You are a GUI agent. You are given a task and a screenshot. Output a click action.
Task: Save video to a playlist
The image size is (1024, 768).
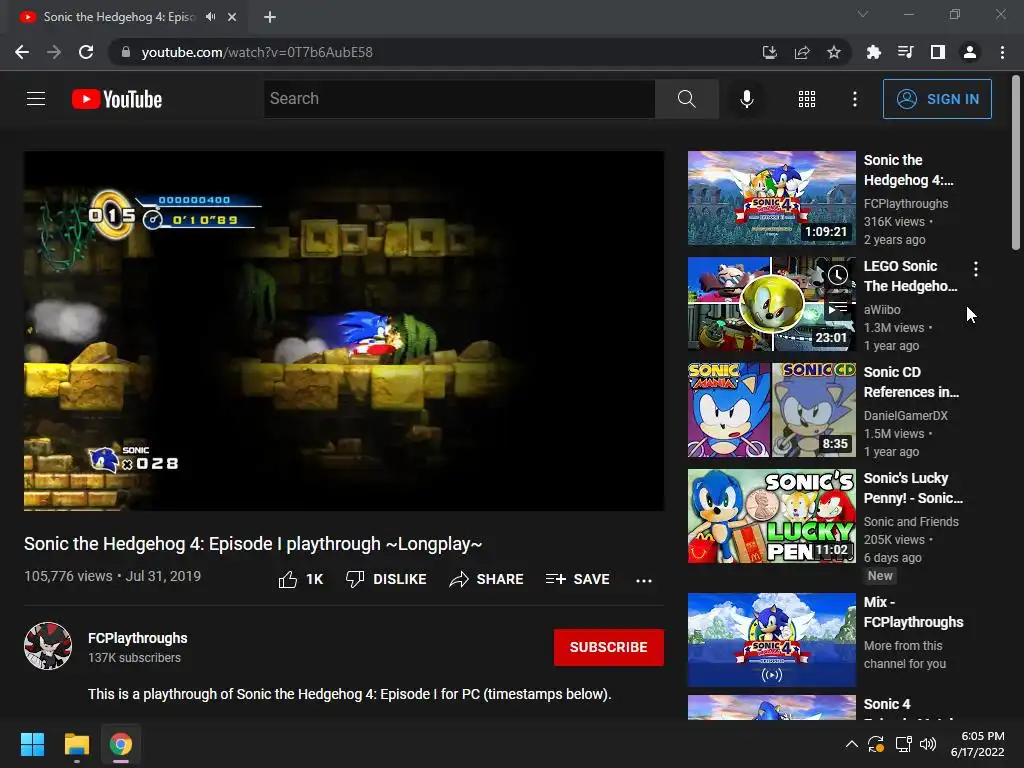578,579
